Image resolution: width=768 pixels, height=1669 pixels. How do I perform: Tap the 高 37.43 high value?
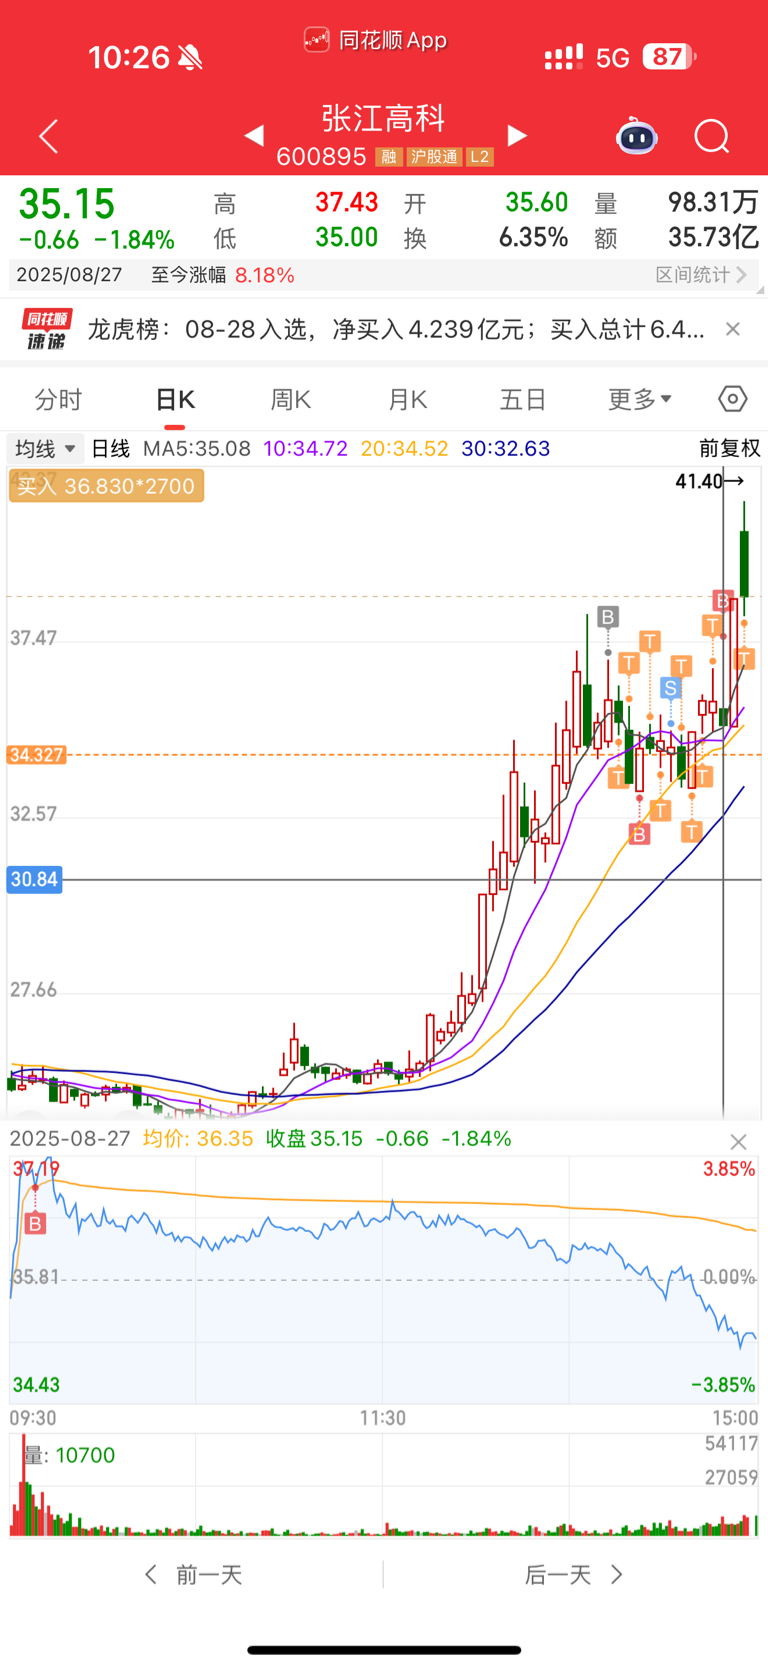[347, 203]
